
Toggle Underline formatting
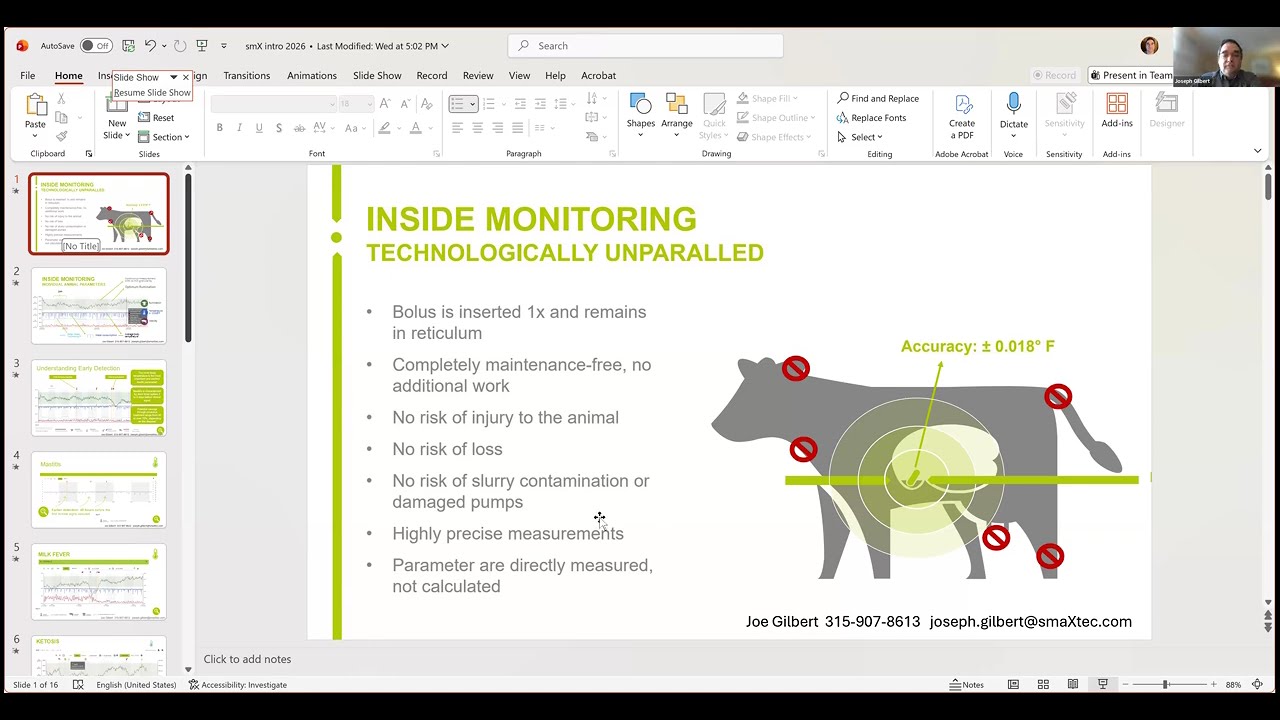coord(259,128)
